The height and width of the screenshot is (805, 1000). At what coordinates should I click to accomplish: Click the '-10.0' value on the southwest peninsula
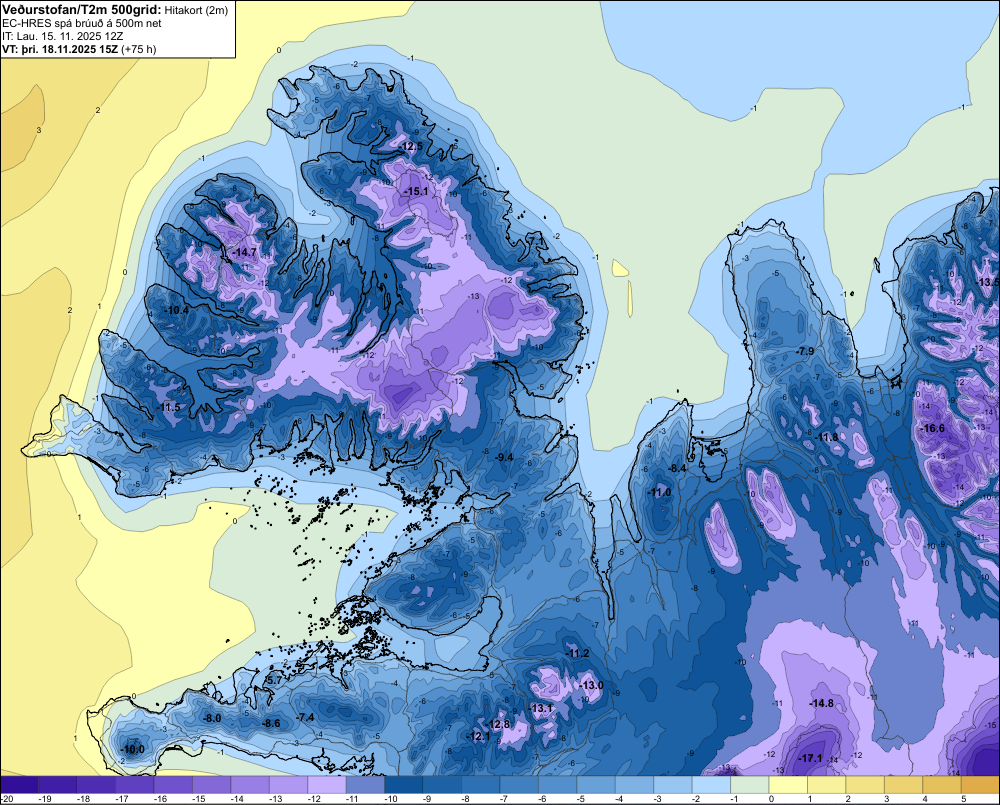[x=133, y=749]
